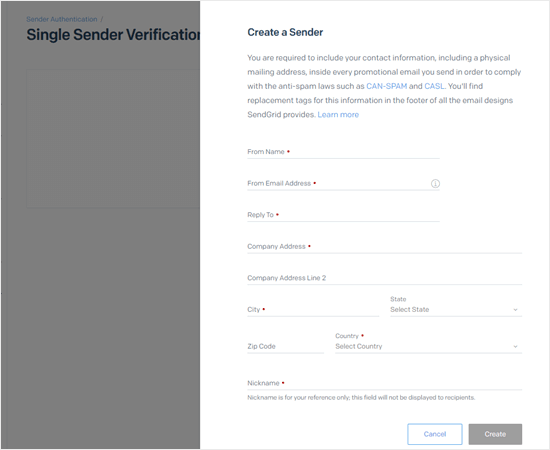Open the Select State dropdown
Viewport: 550px width, 450px height.
point(456,310)
